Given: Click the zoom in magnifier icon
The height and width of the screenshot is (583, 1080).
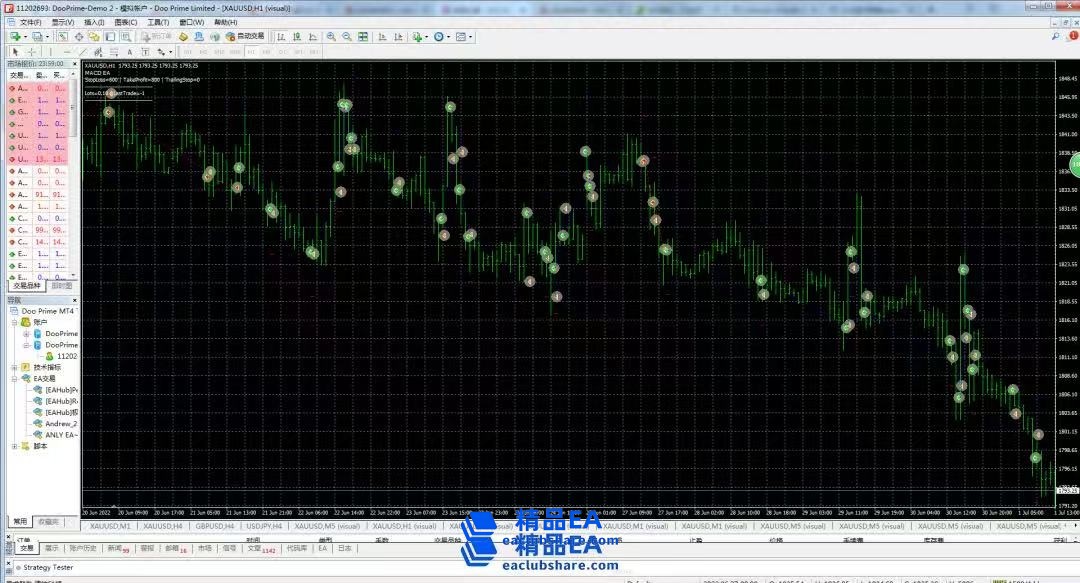Looking at the screenshot, I should [x=331, y=37].
